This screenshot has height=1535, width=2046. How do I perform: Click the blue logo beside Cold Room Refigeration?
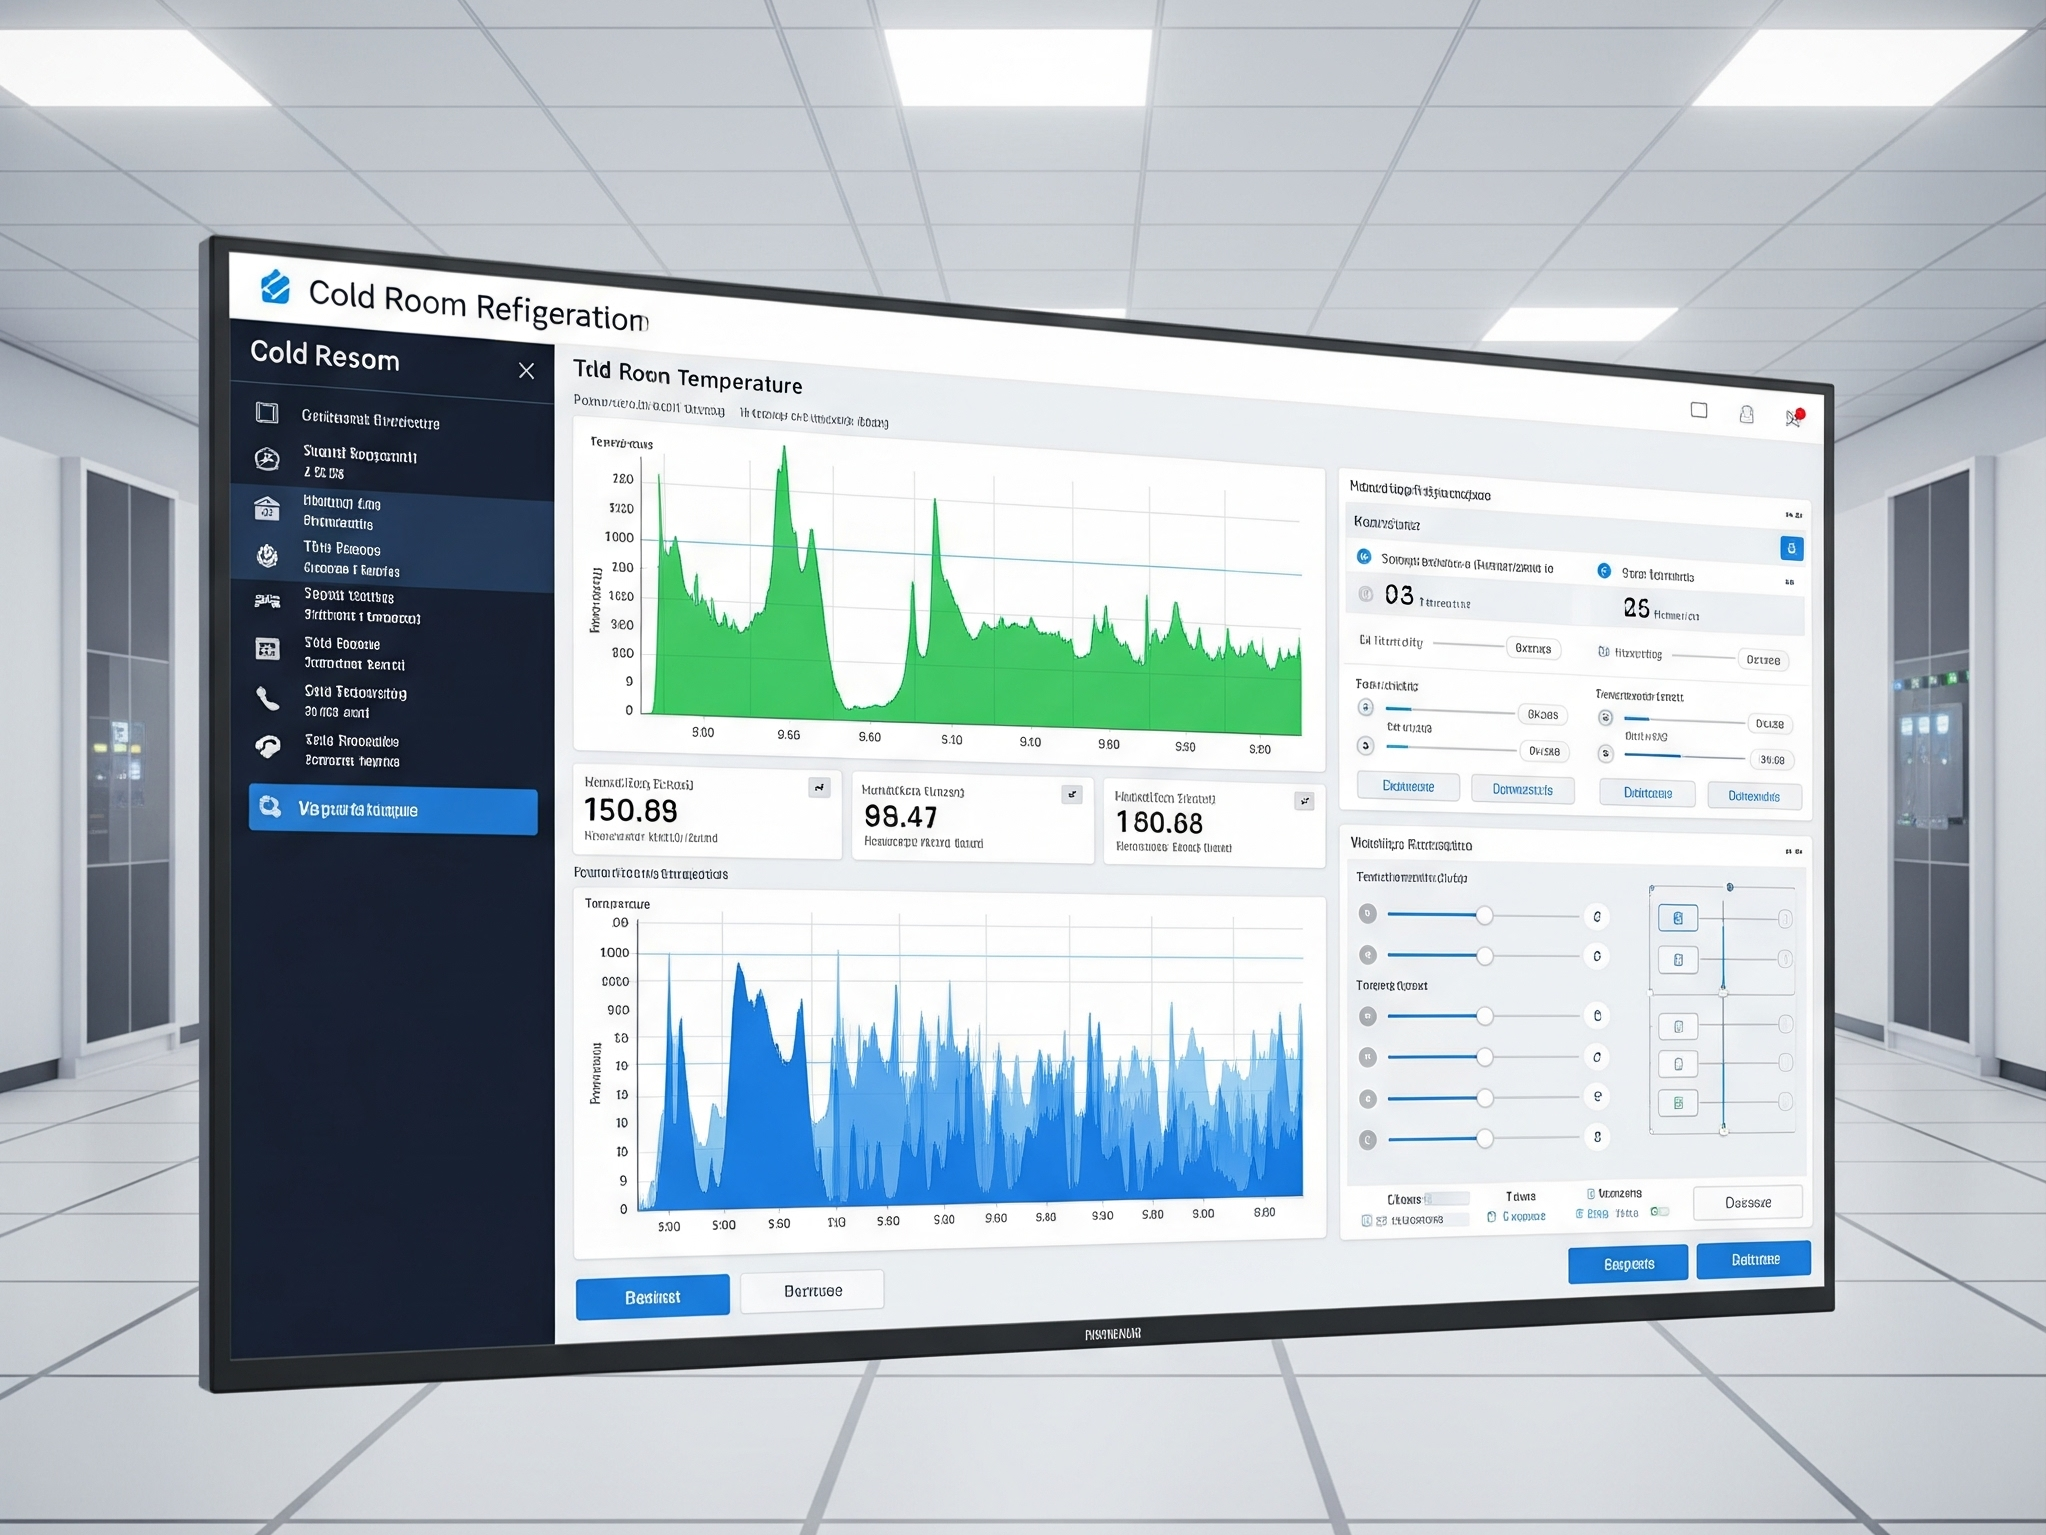coord(275,287)
